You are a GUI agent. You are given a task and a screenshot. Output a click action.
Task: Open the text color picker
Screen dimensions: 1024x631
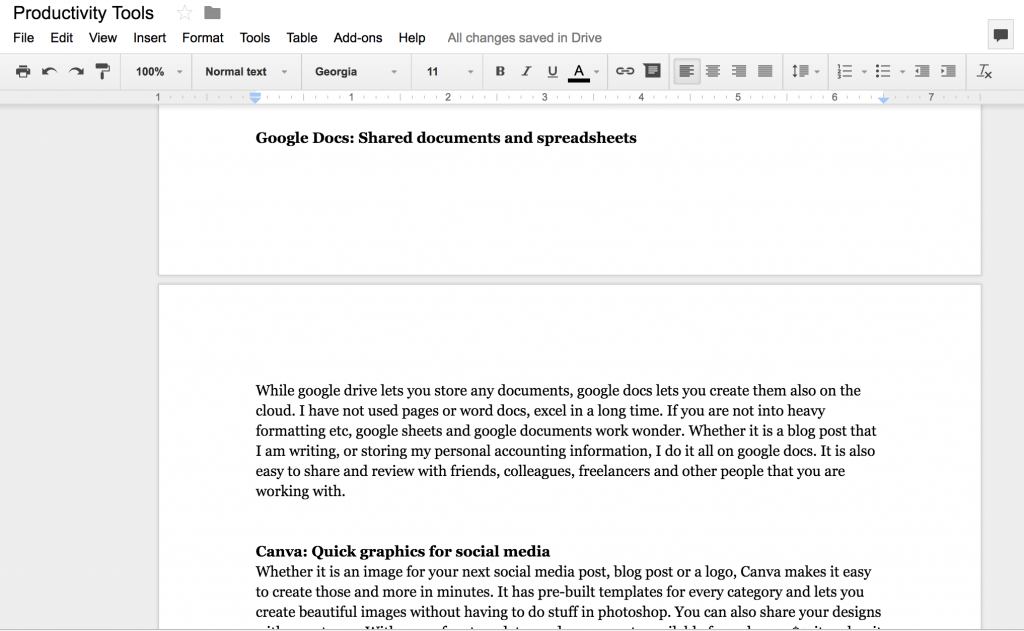coord(580,71)
